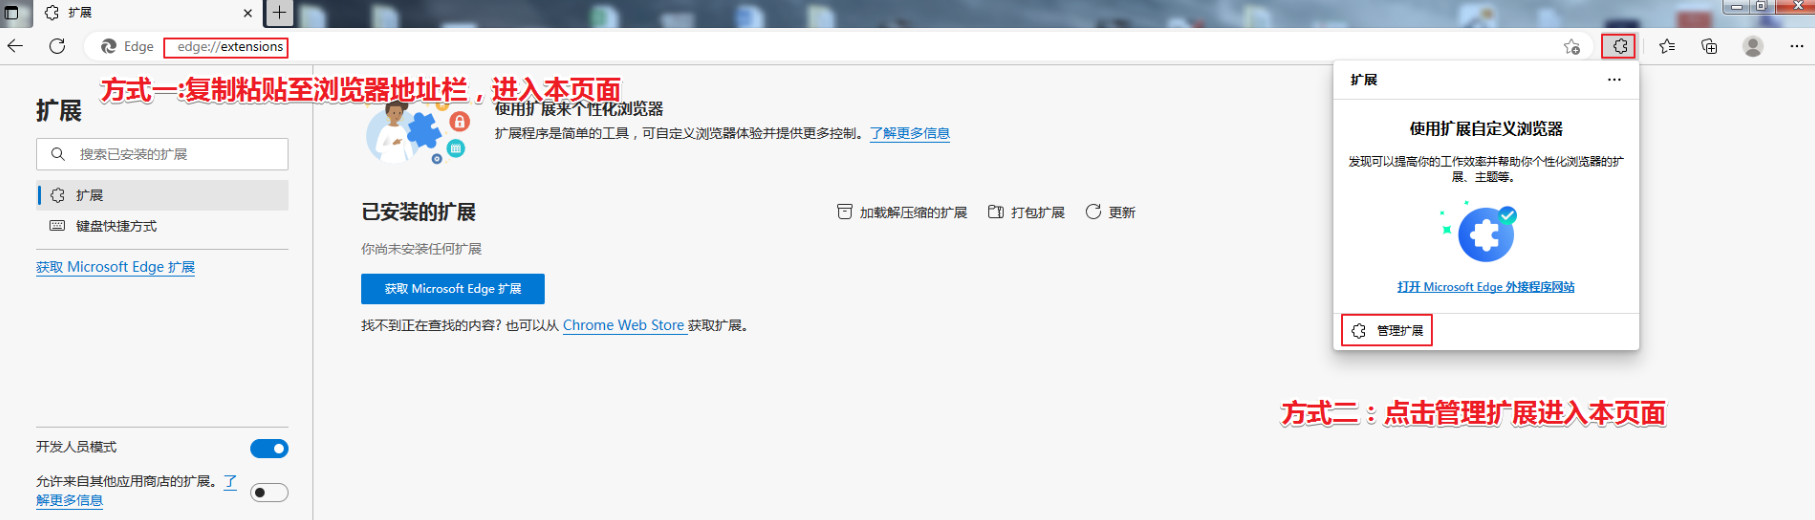Open the tab actions menu icon
Screen dimensions: 1815x520
click(12, 13)
